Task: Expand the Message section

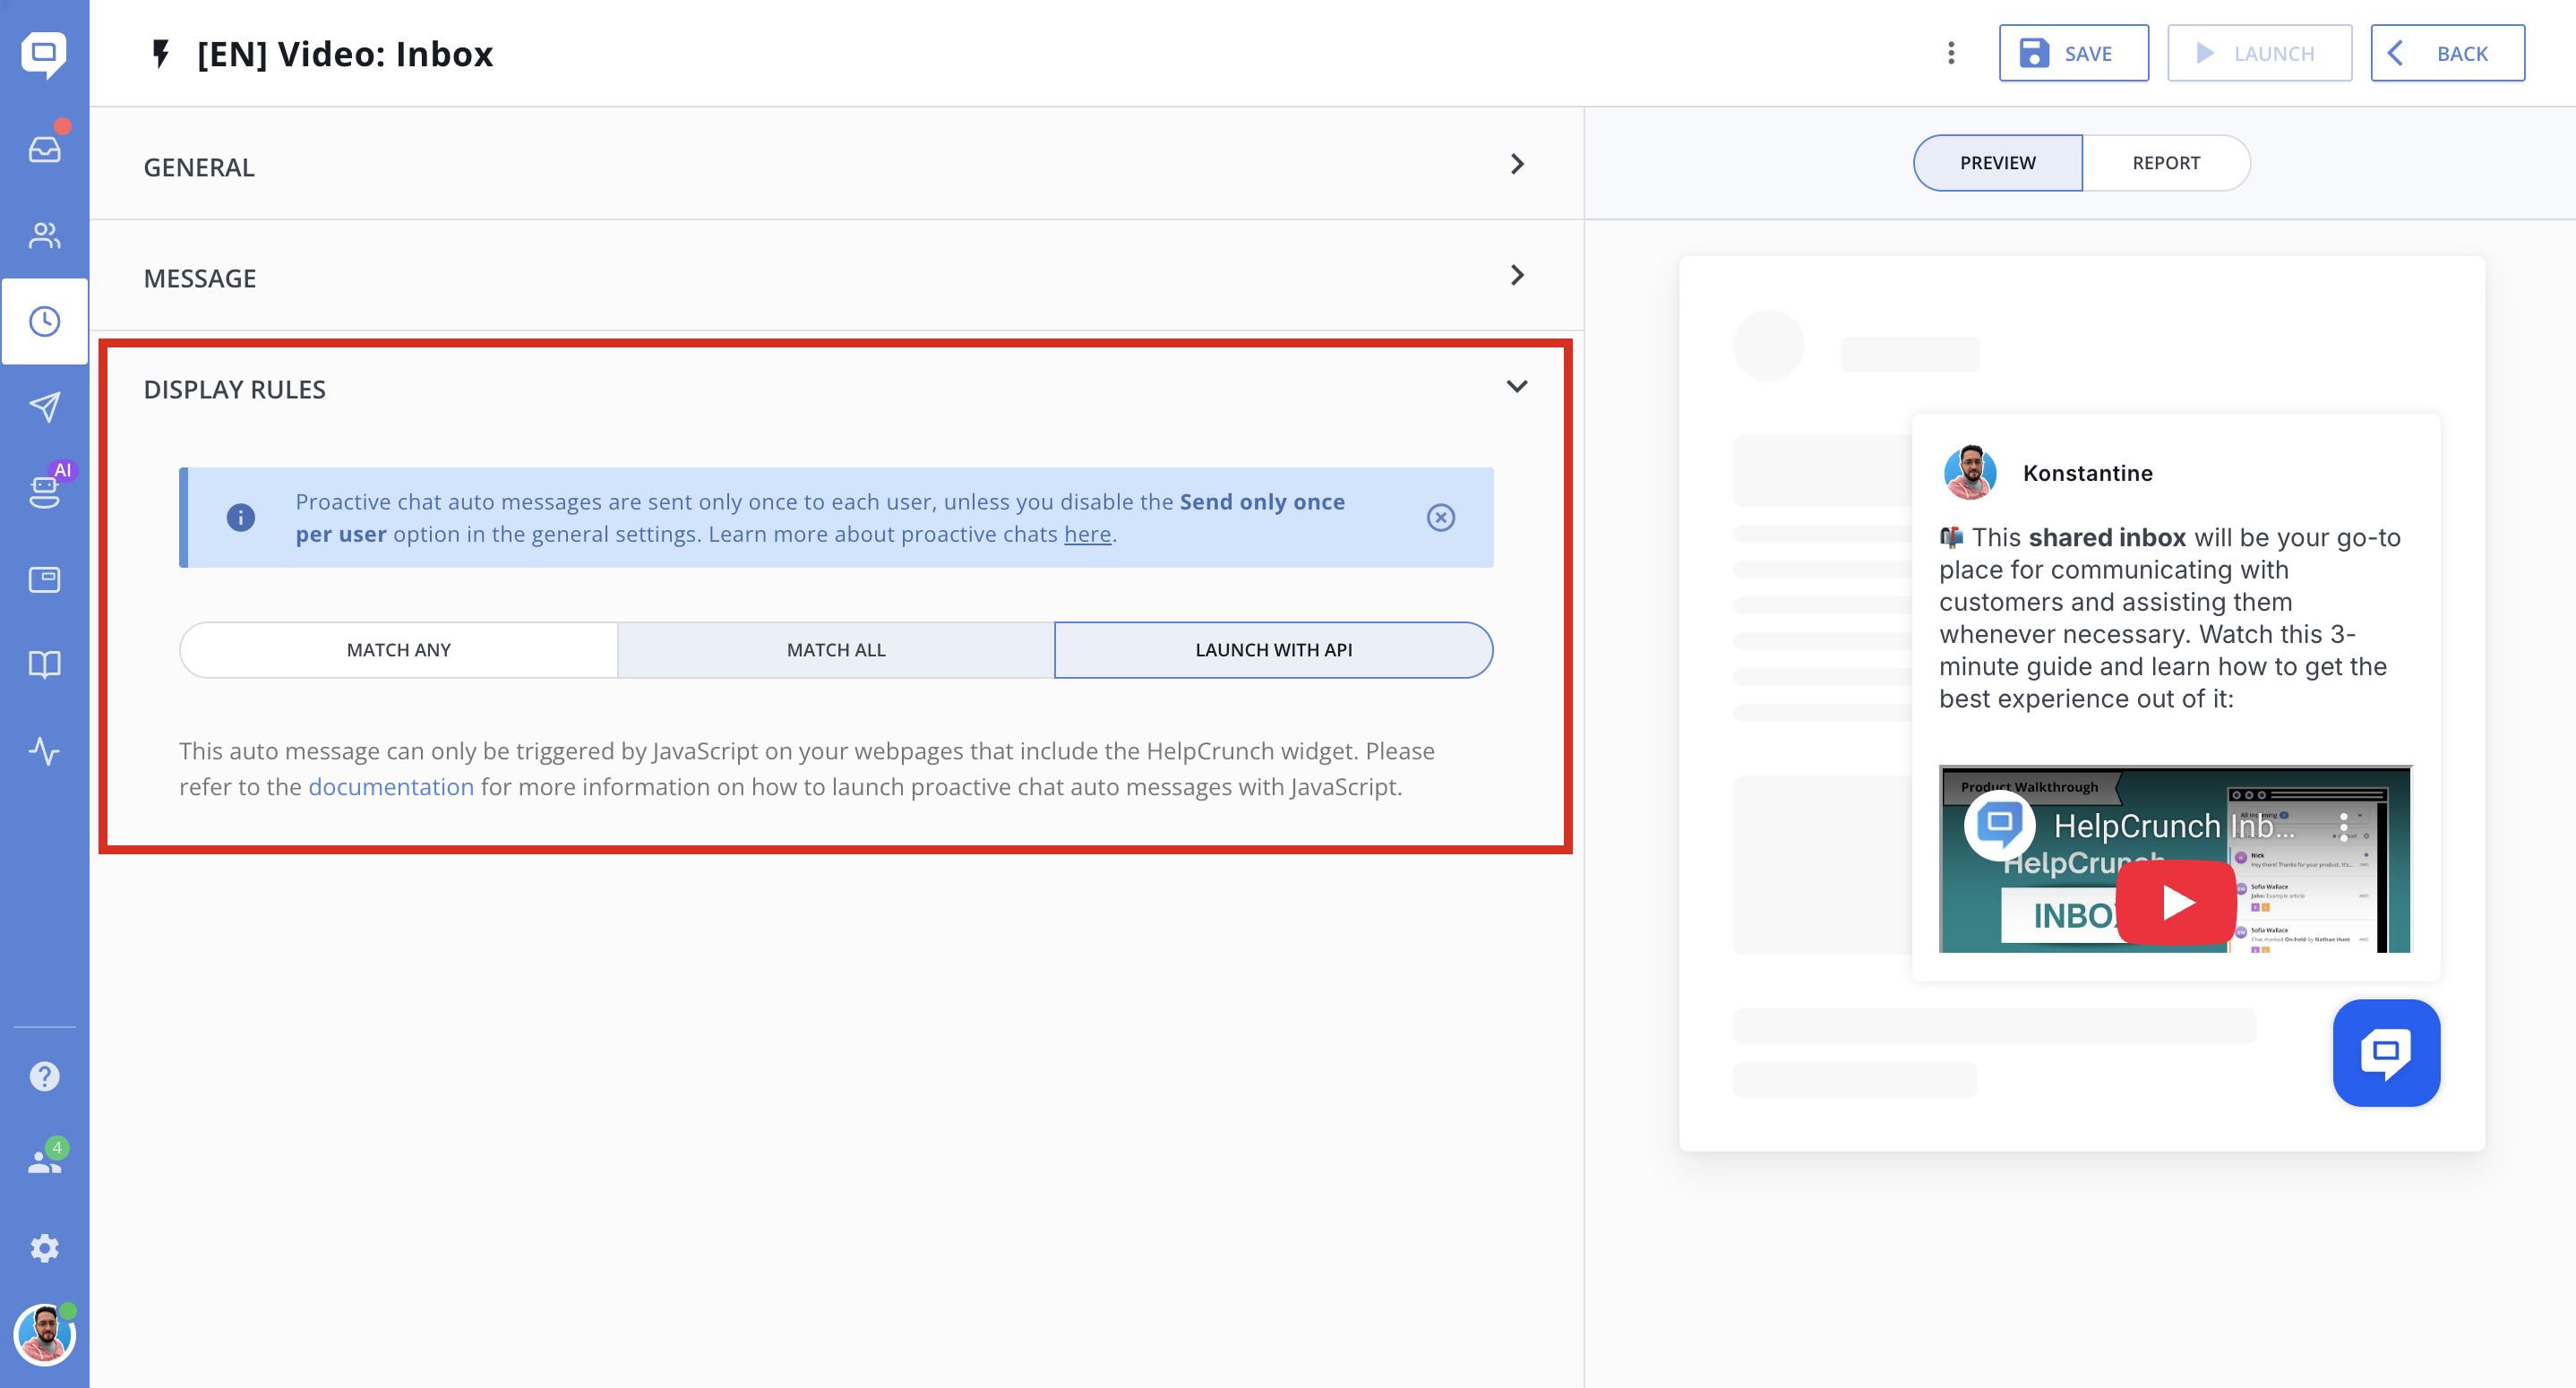Action: (836, 277)
